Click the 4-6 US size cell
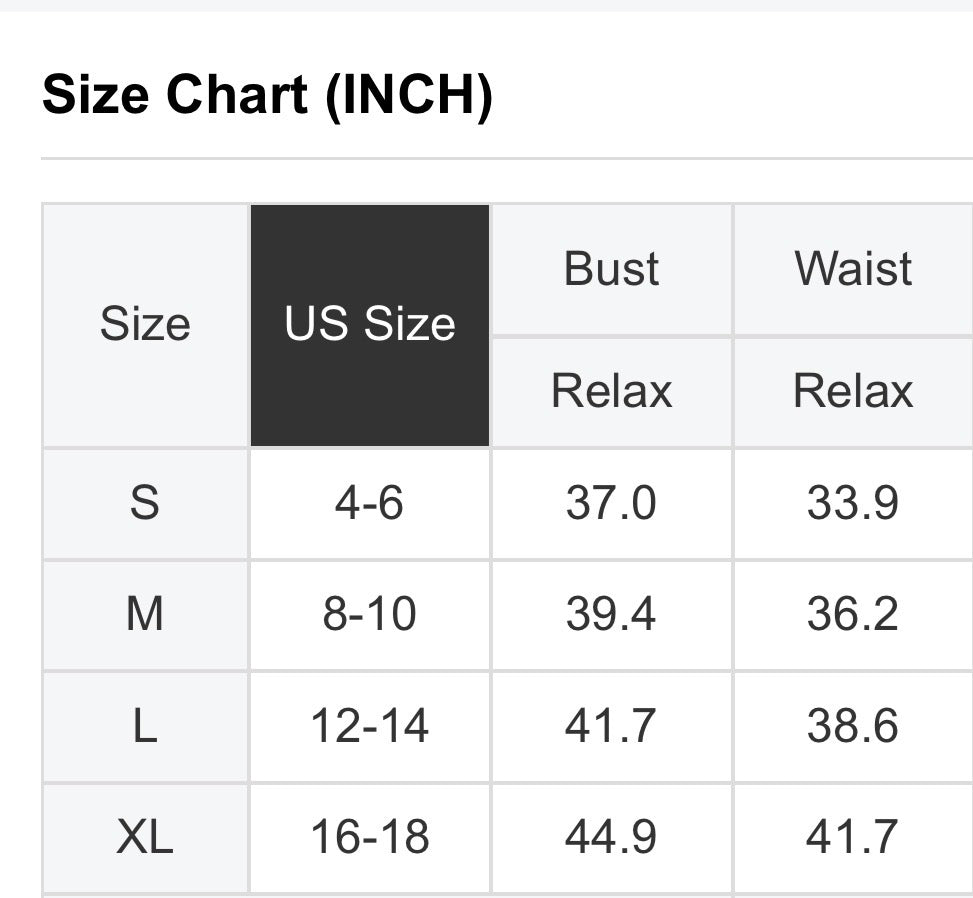The width and height of the screenshot is (973, 898). pyautogui.click(x=370, y=502)
